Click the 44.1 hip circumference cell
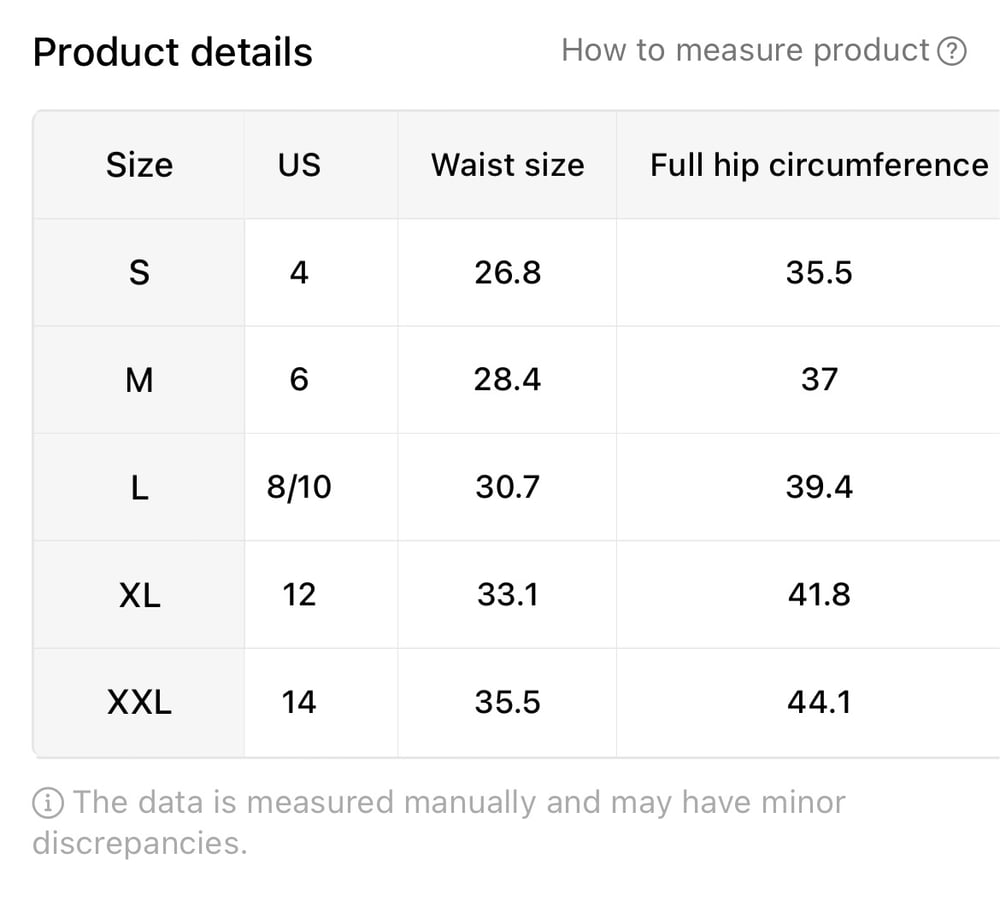 819,703
